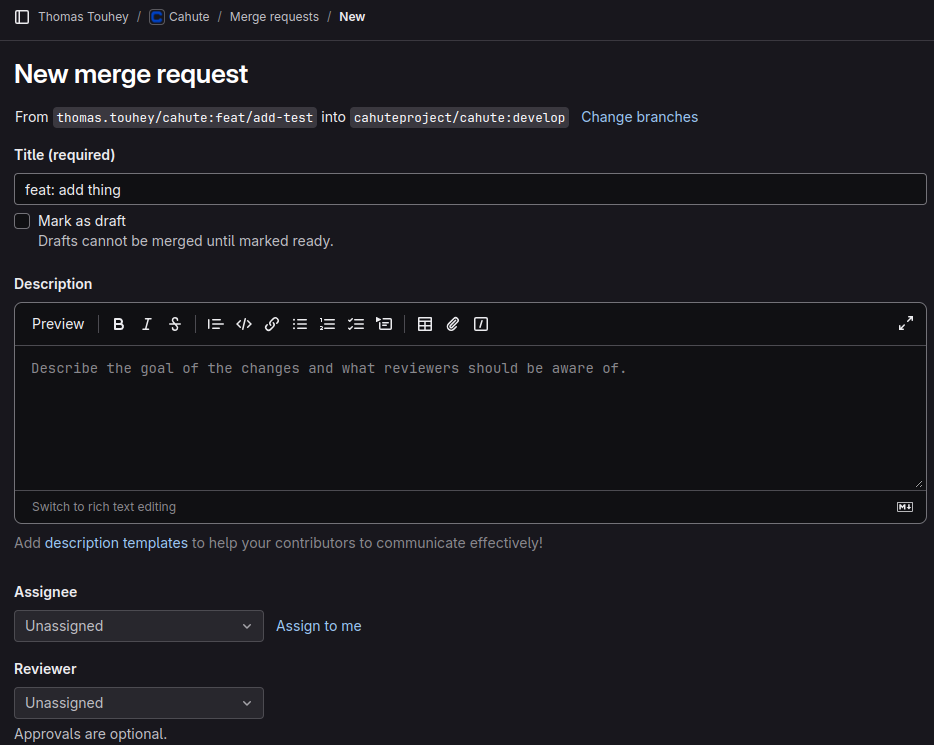Image resolution: width=934 pixels, height=745 pixels.
Task: Attach a file using the paperclip icon
Action: click(452, 324)
